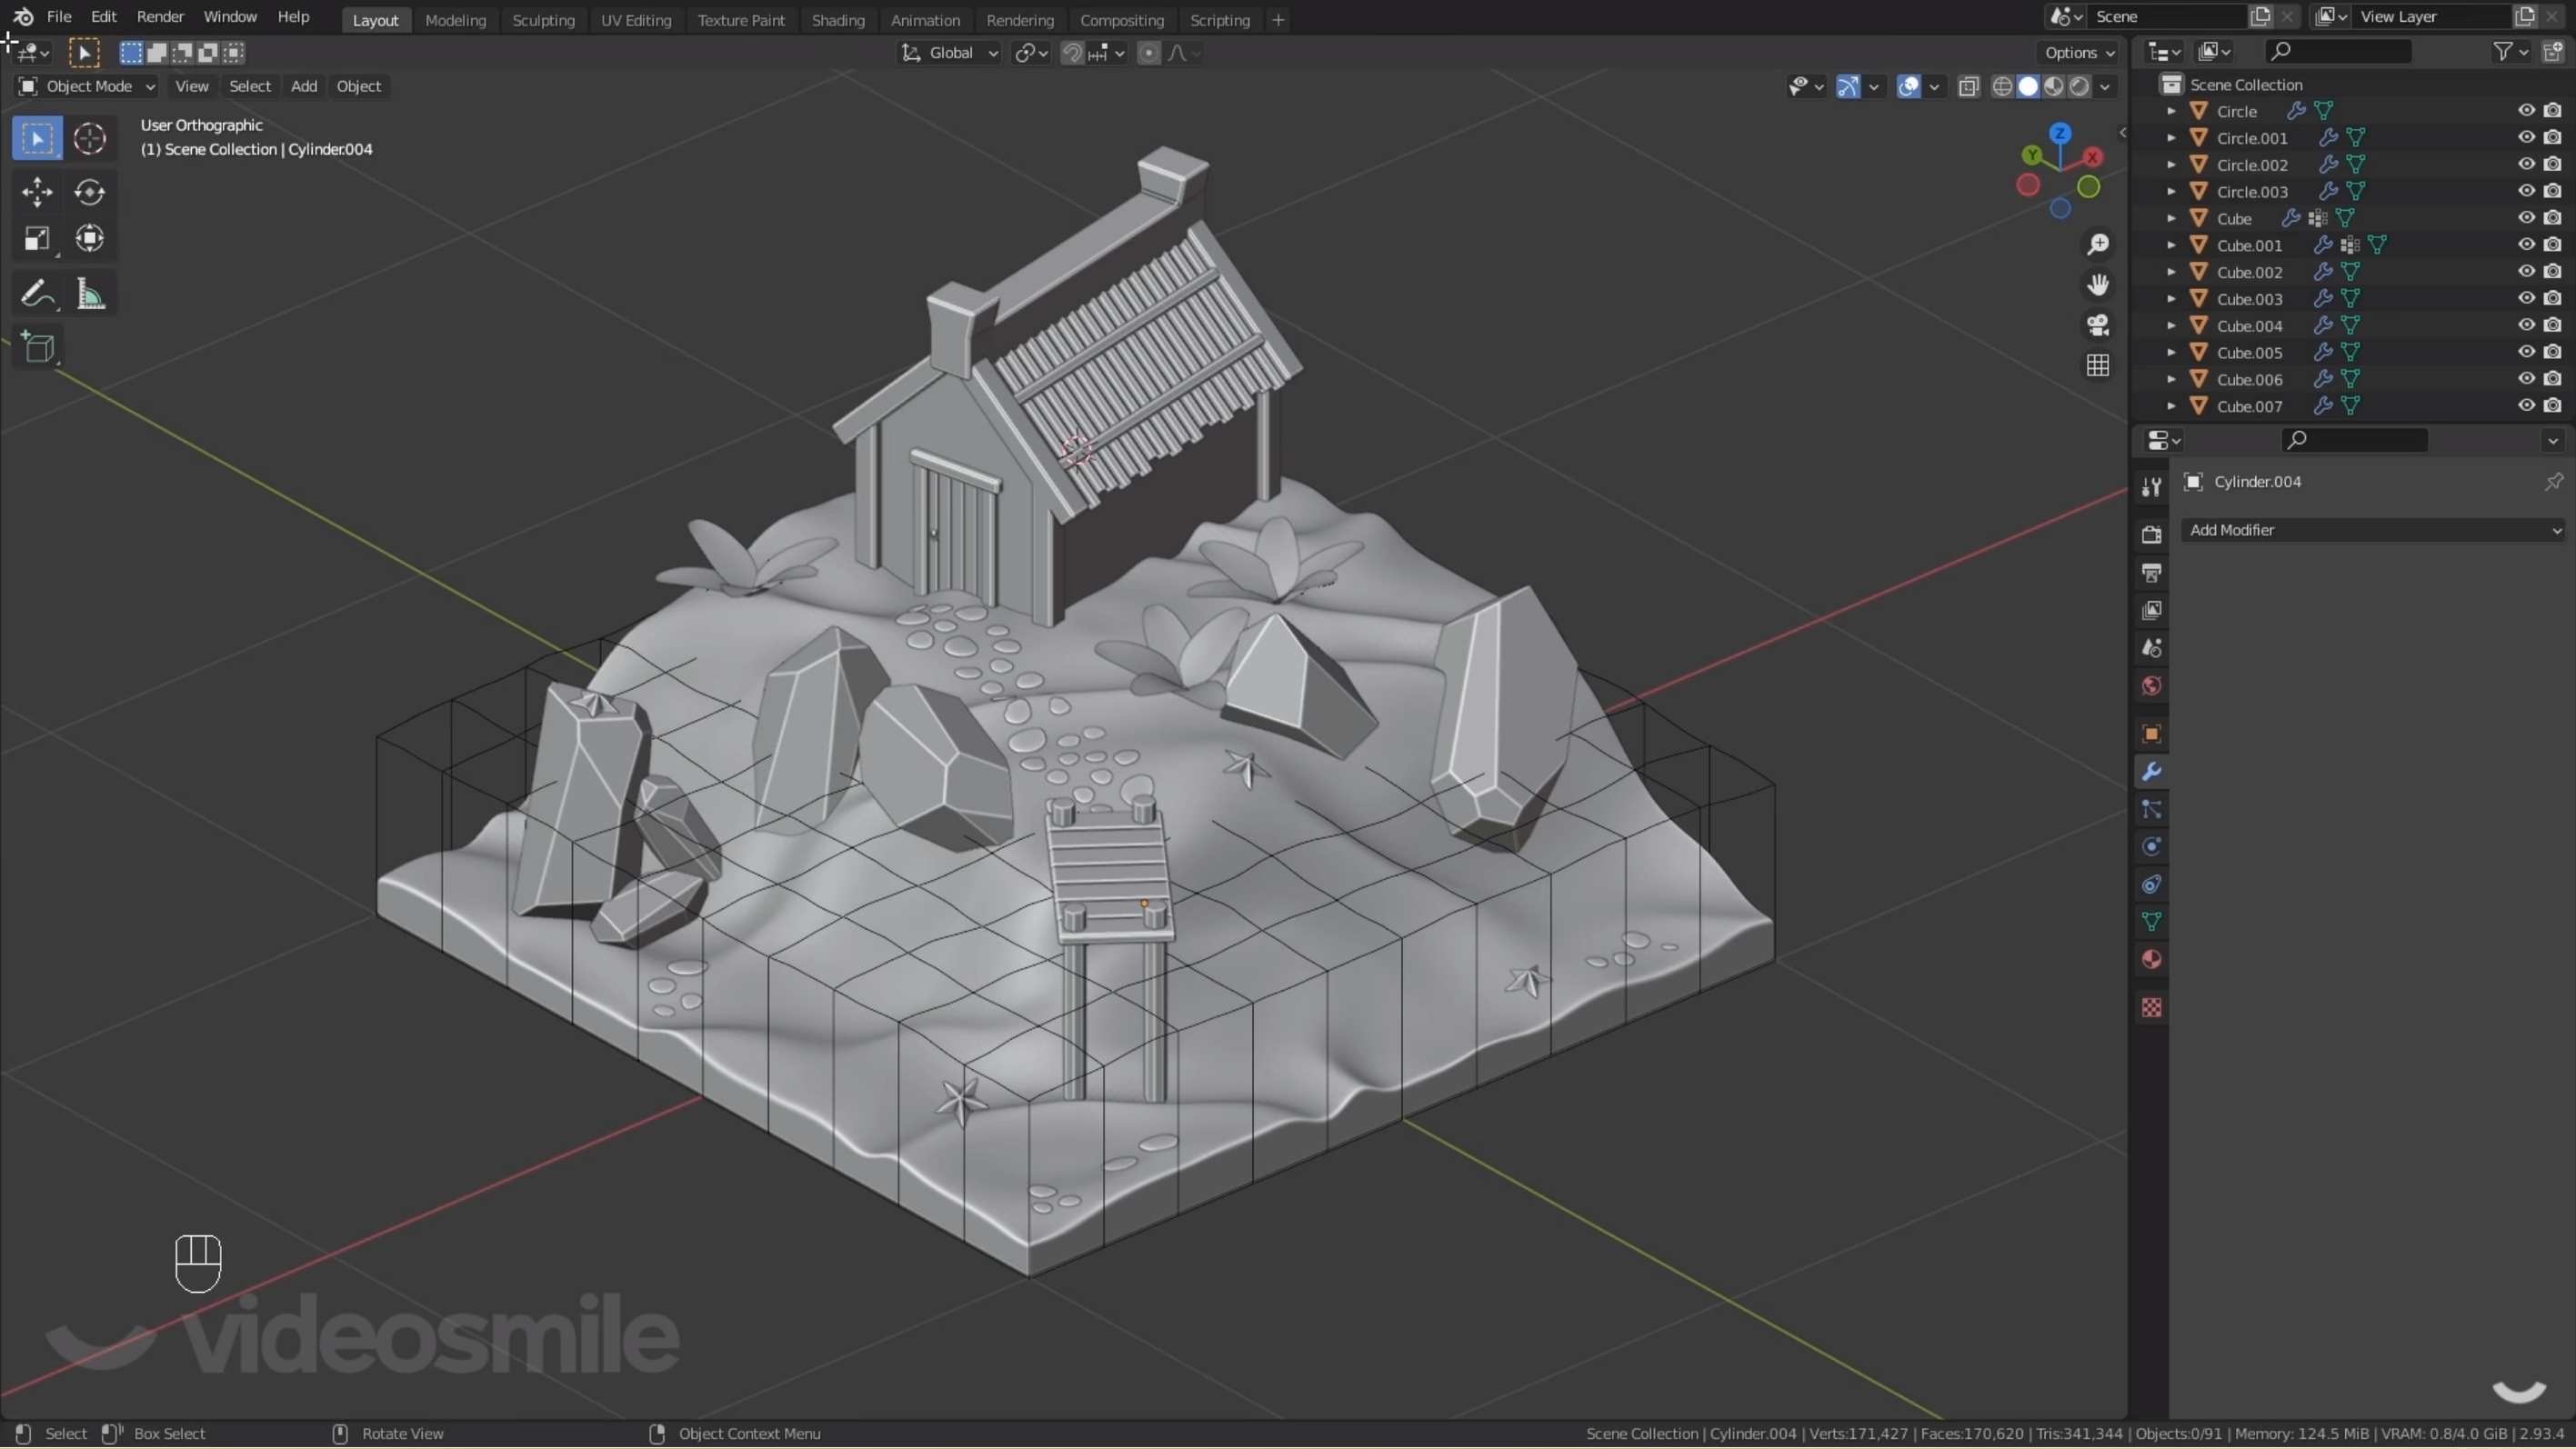Open the Render menu

click(x=160, y=17)
